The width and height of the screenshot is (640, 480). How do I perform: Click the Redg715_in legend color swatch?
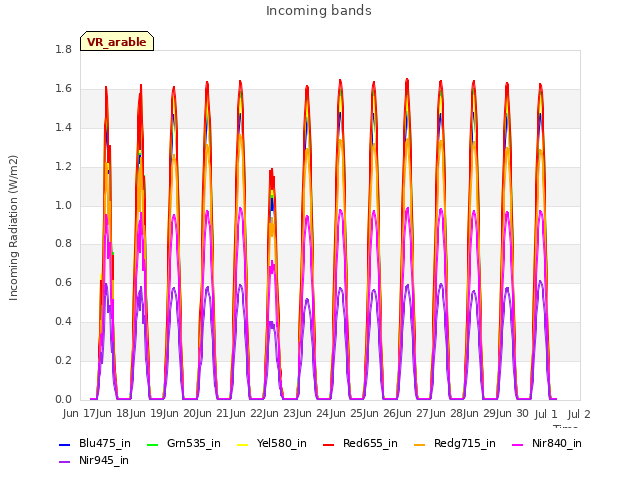click(x=420, y=444)
